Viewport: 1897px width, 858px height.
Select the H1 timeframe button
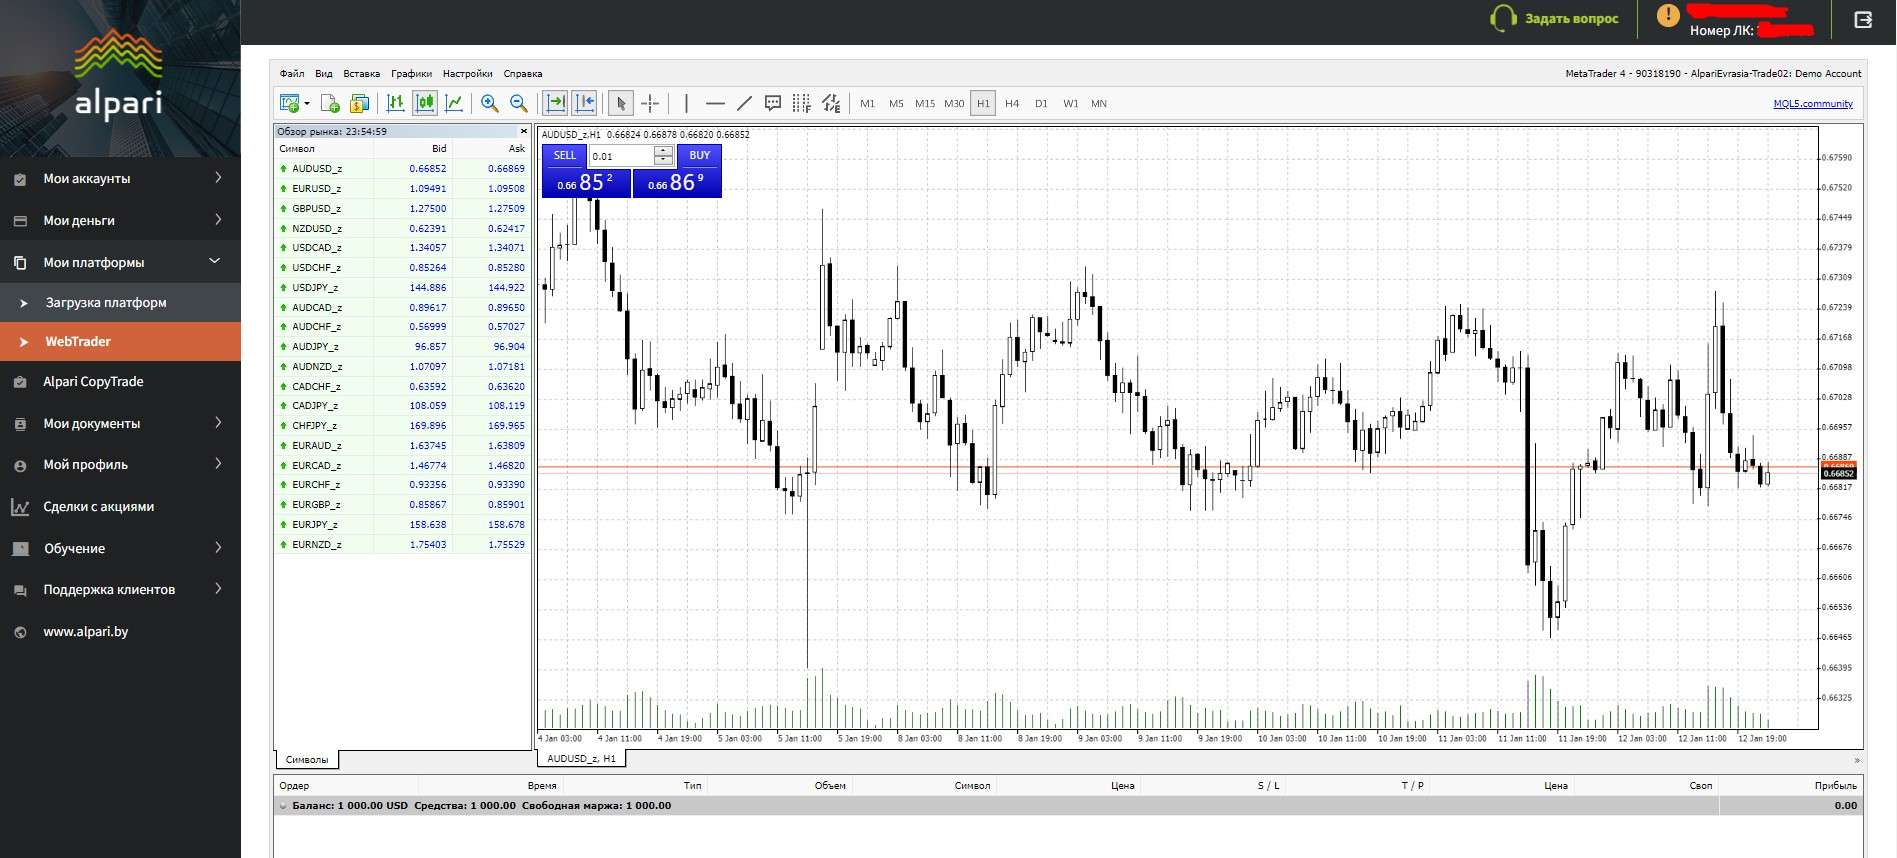[x=983, y=104]
